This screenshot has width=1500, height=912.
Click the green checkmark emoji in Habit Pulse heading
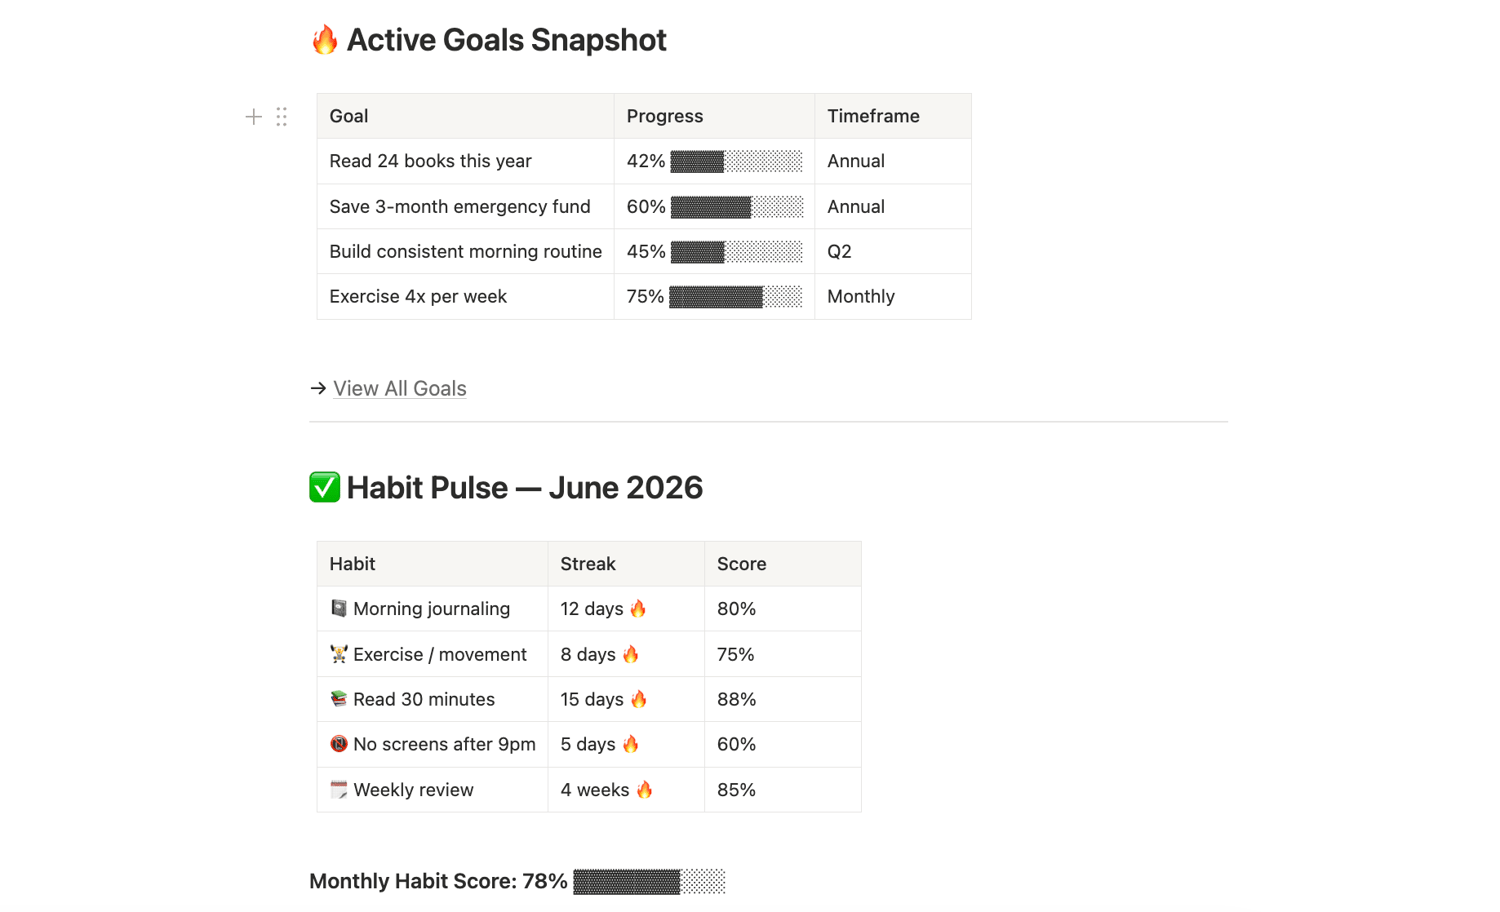click(324, 487)
